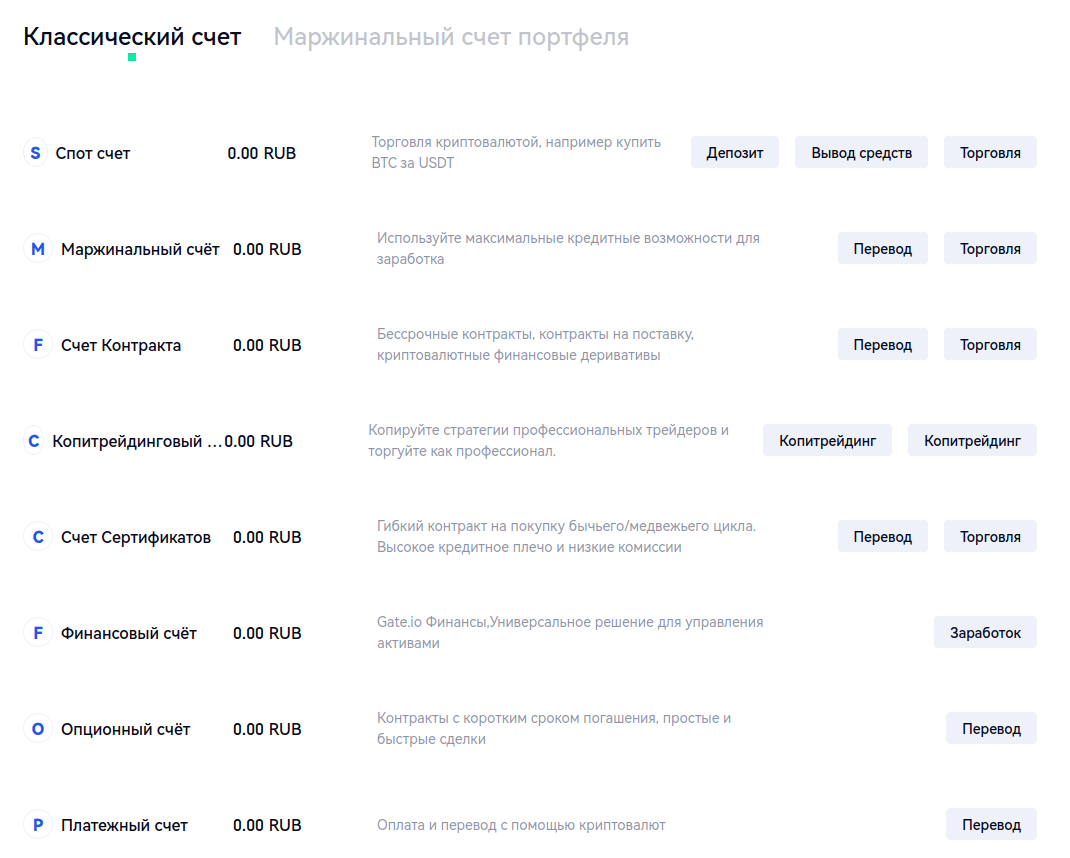Click the C icon beside Счет Сертификатов
Viewport: 1070px width, 858px height.
pos(38,537)
